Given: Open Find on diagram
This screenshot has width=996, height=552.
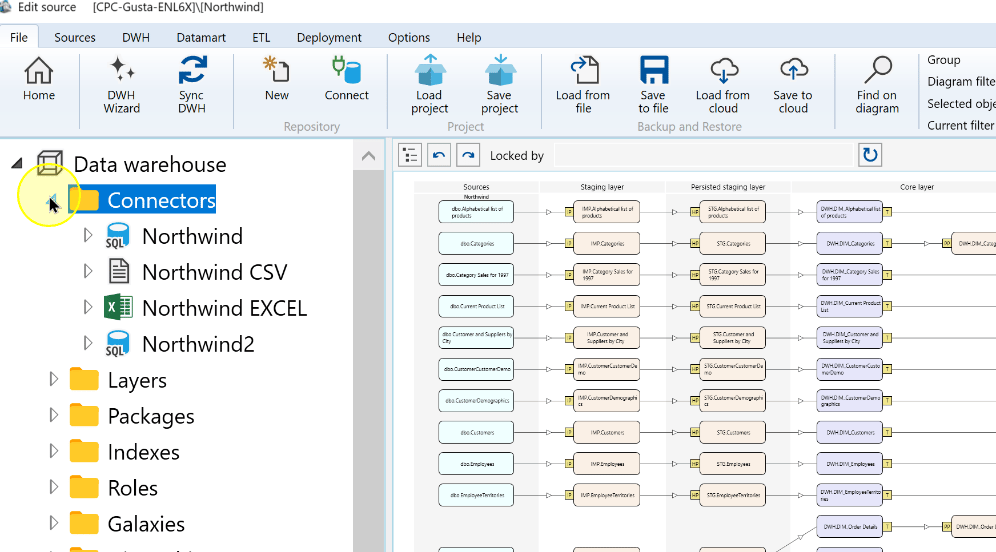Looking at the screenshot, I should pos(877,85).
